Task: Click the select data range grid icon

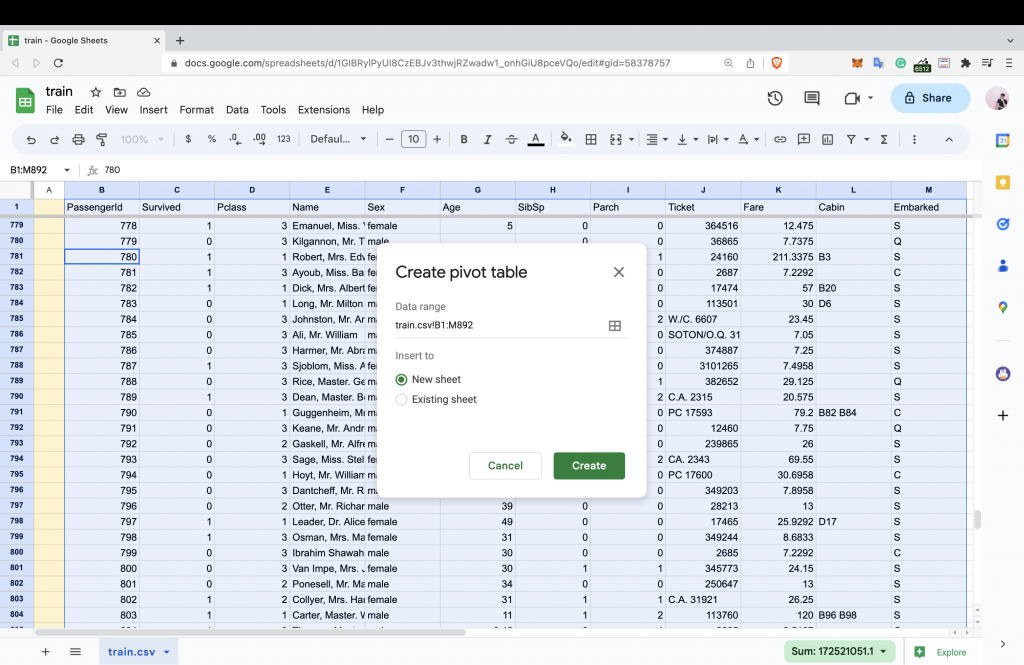Action: 615,326
